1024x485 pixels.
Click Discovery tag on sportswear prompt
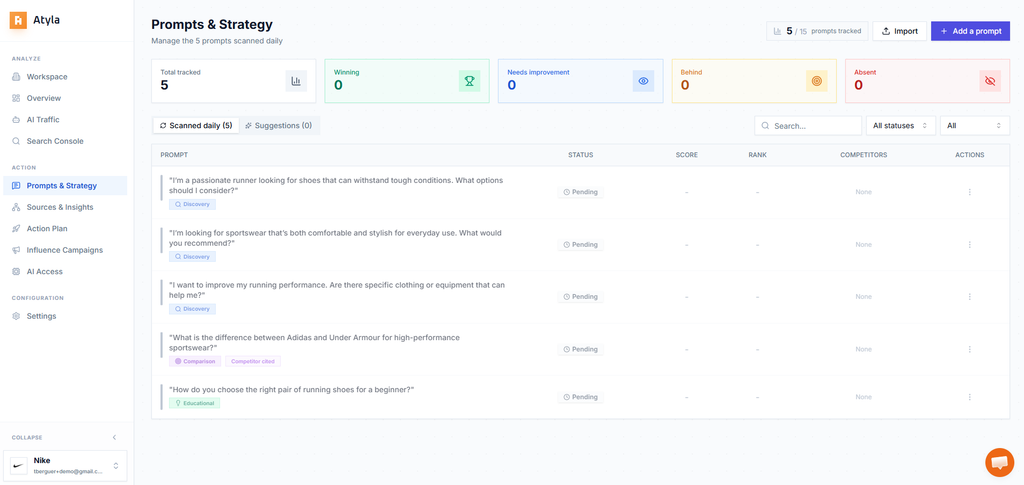(192, 257)
